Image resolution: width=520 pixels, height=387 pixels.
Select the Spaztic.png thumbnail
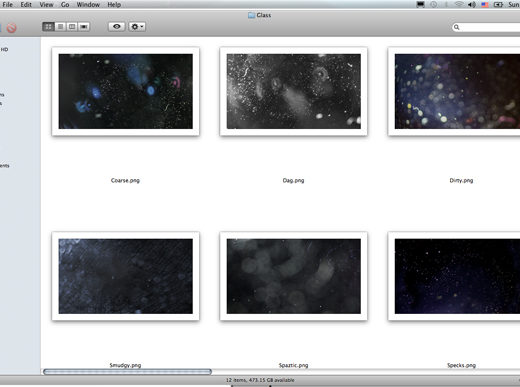coord(294,276)
